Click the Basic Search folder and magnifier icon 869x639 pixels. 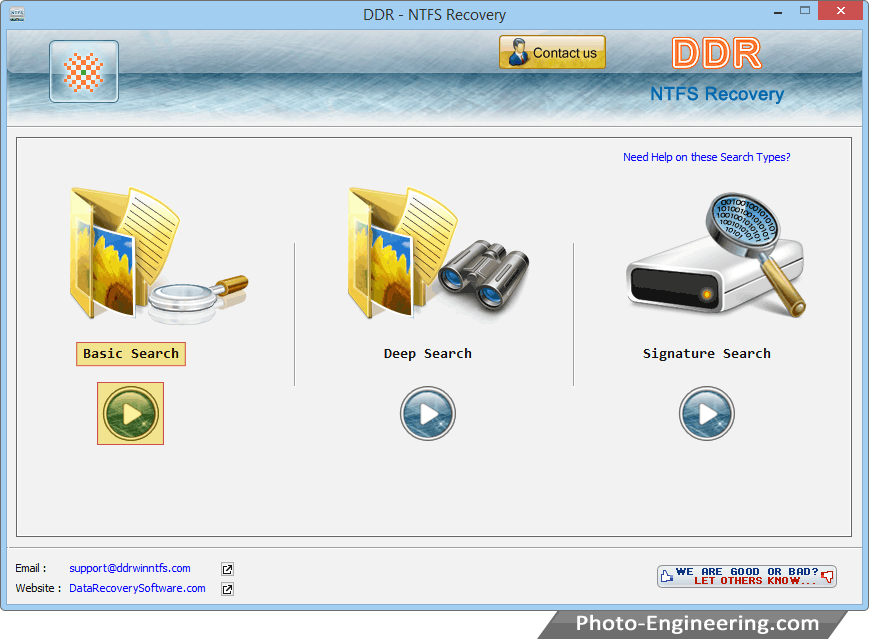tap(159, 255)
